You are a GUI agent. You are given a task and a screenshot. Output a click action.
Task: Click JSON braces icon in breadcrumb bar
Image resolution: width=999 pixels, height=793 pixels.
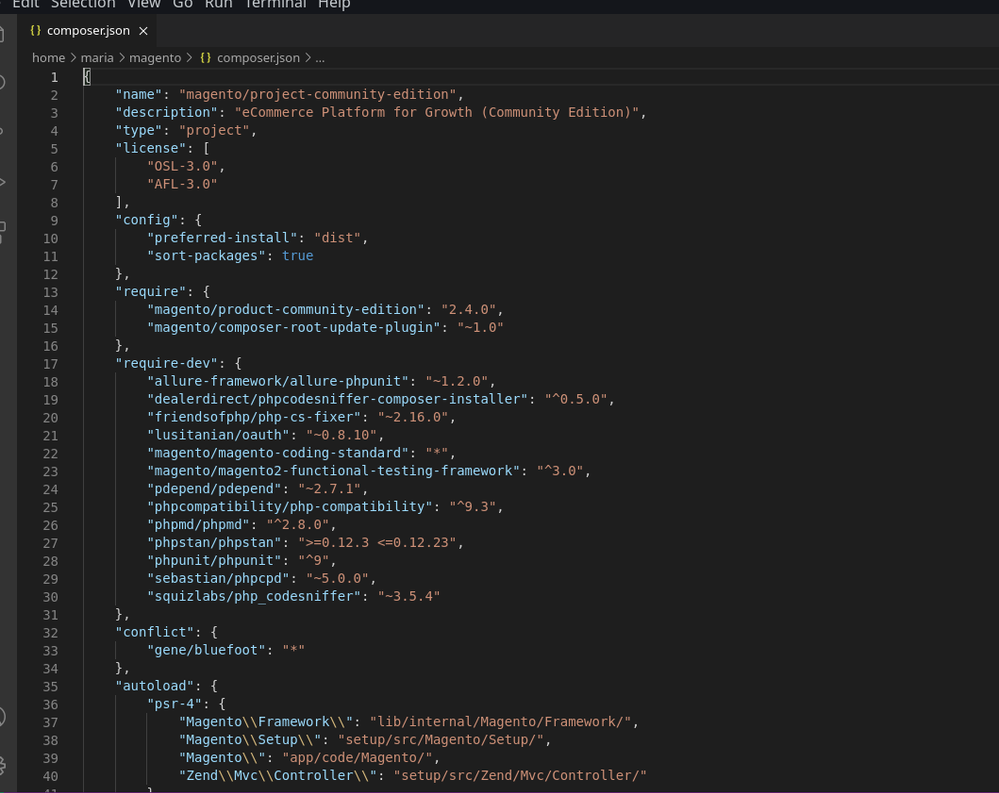(x=205, y=58)
